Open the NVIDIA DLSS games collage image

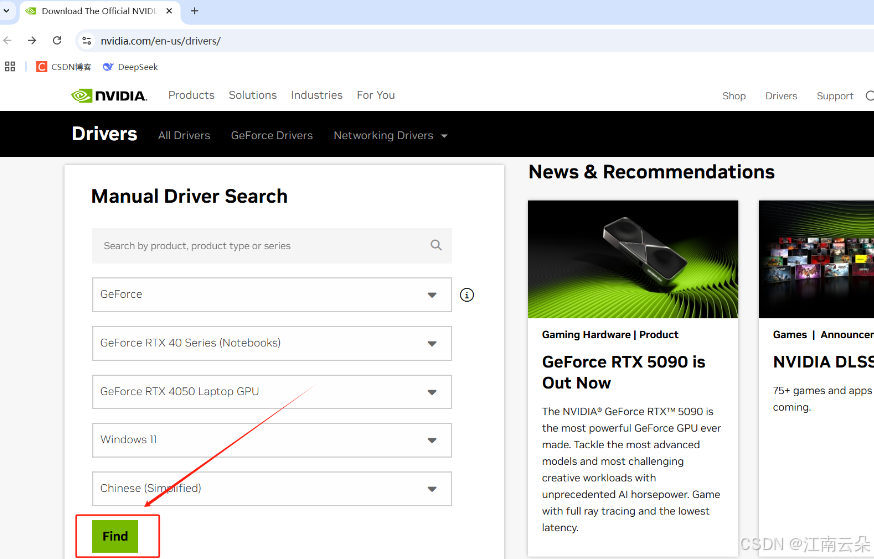pyautogui.click(x=816, y=259)
